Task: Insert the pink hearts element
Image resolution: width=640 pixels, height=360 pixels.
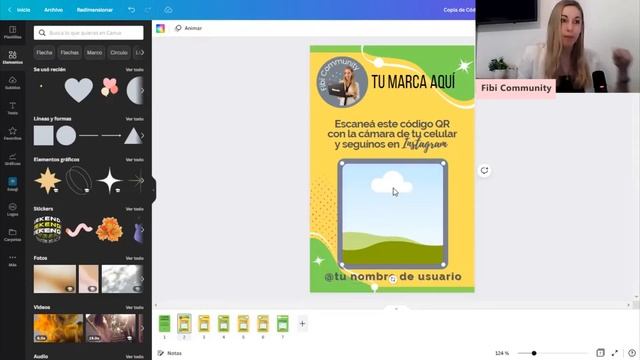Action: [x=109, y=87]
